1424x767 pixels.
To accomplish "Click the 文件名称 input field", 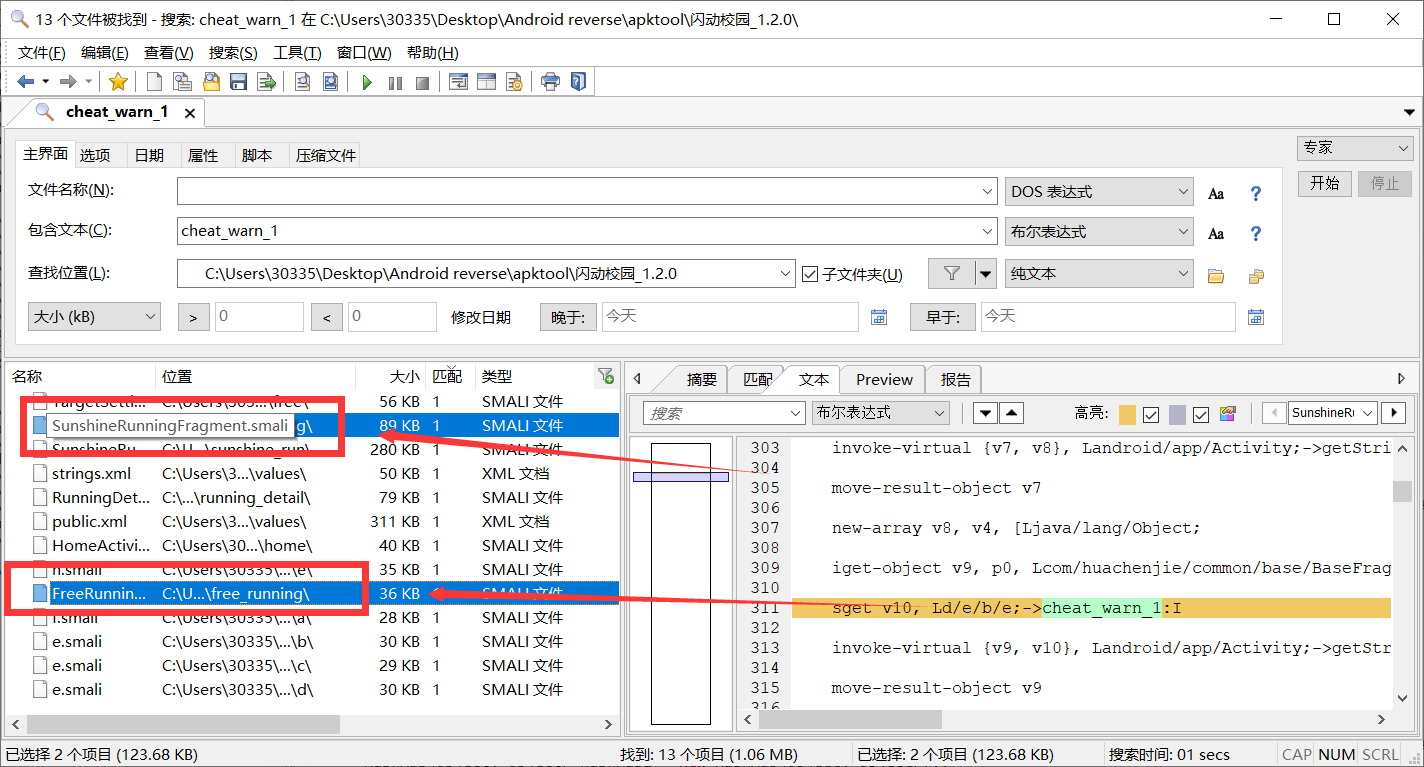I will [587, 191].
